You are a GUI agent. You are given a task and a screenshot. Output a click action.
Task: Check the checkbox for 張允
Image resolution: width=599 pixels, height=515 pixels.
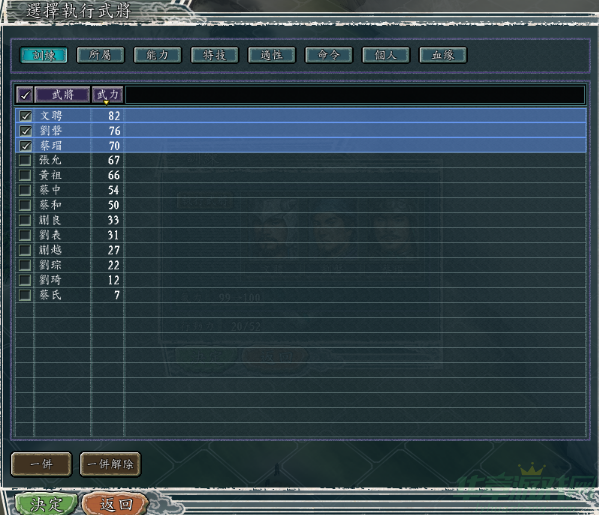25,160
